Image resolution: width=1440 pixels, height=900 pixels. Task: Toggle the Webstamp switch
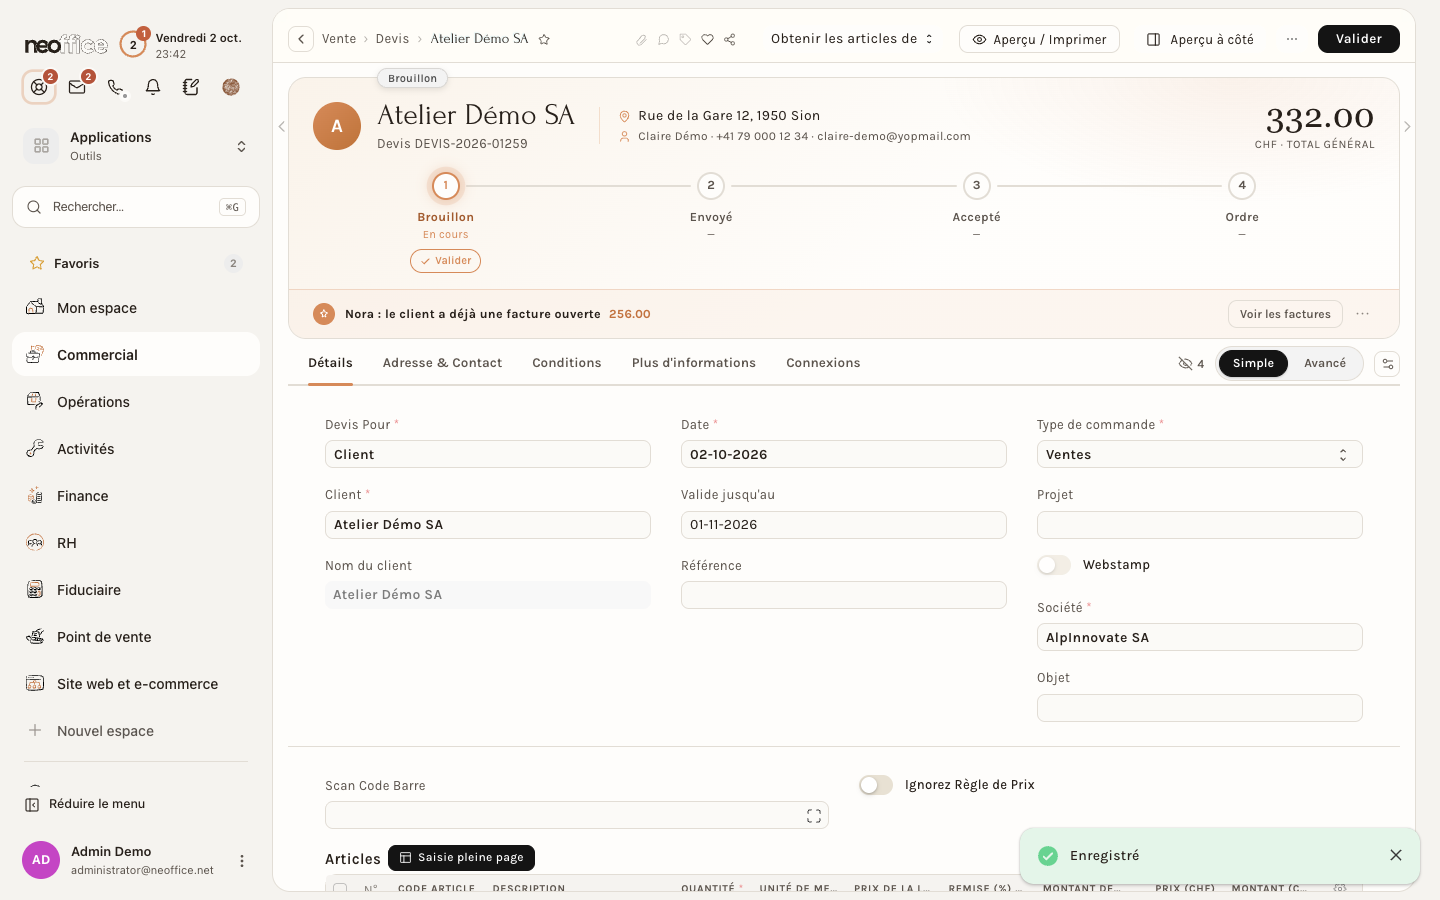pos(1054,565)
